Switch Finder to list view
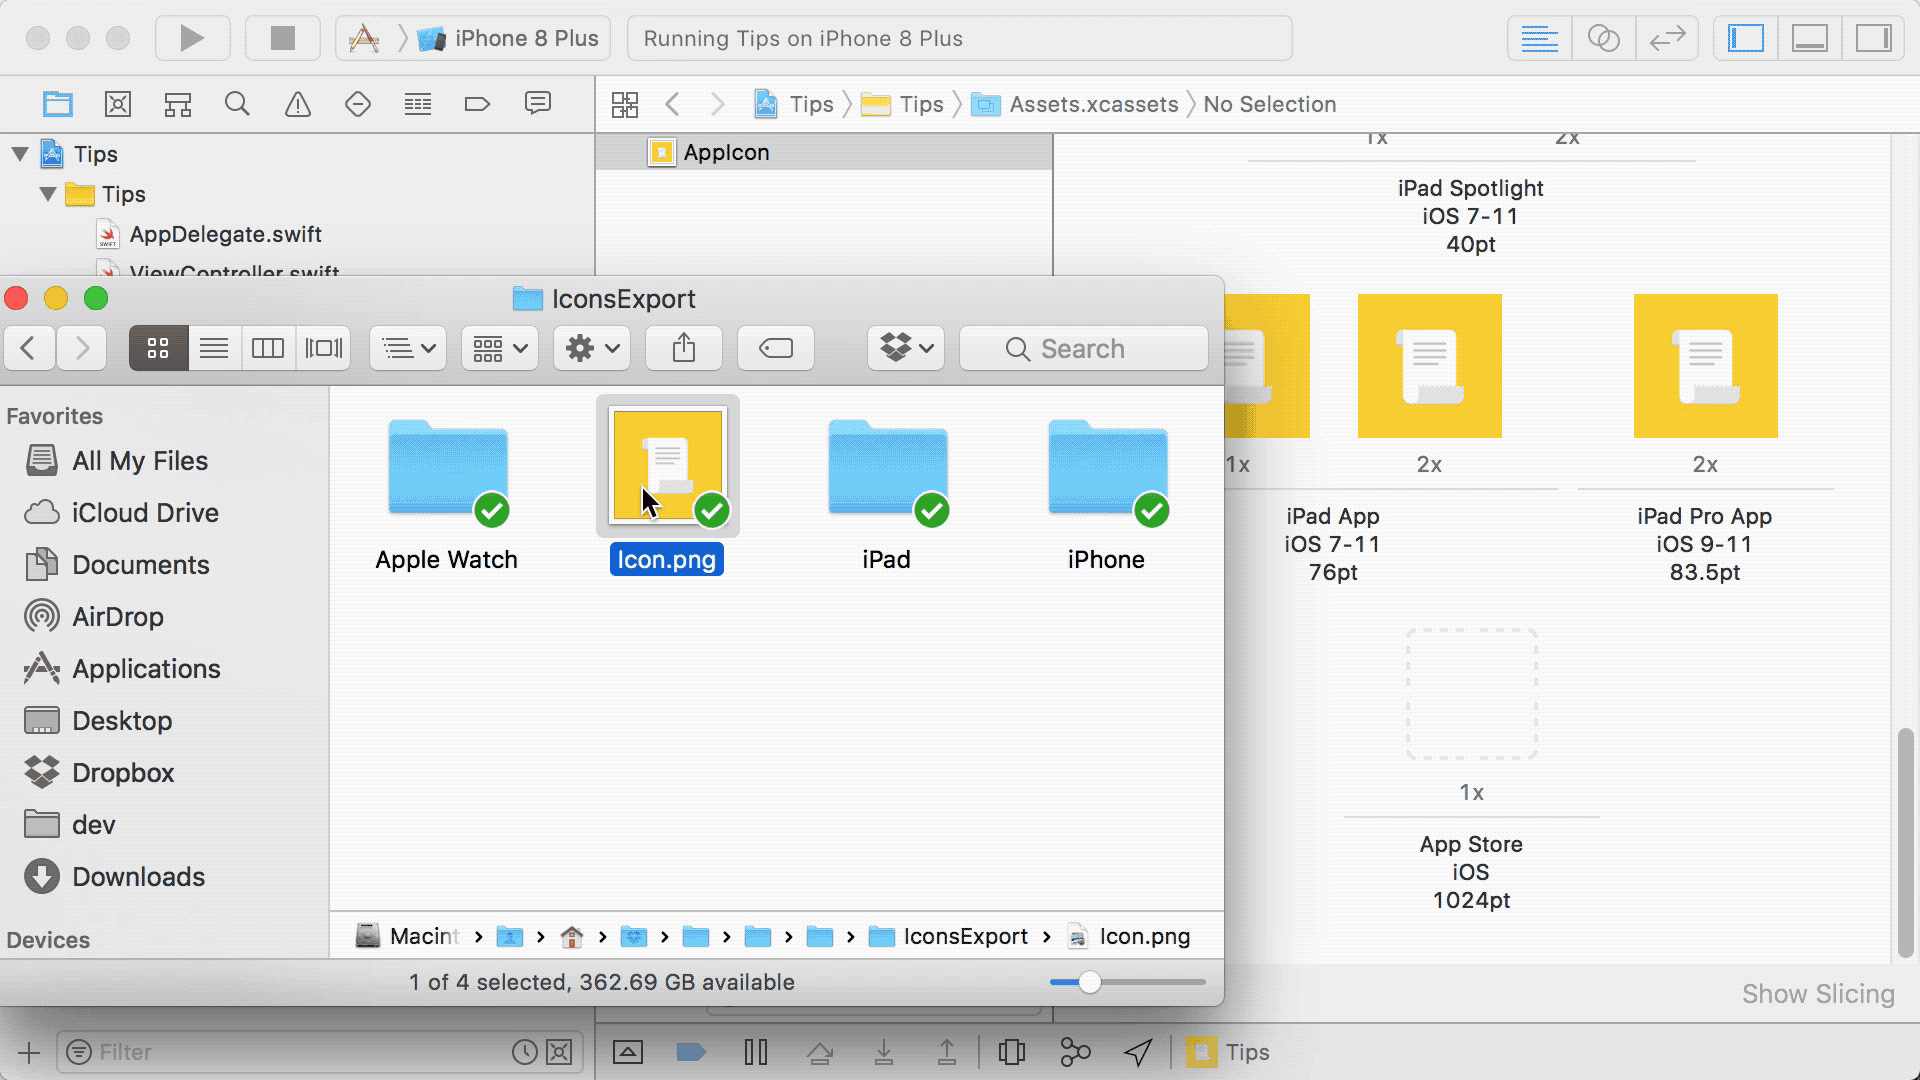Image resolution: width=1920 pixels, height=1080 pixels. coord(214,348)
